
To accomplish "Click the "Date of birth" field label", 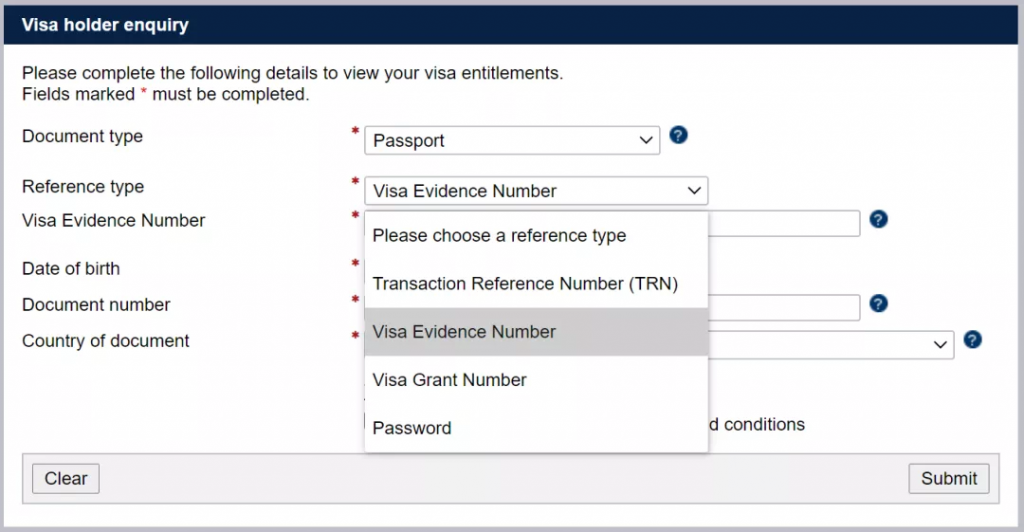I will click(71, 268).
